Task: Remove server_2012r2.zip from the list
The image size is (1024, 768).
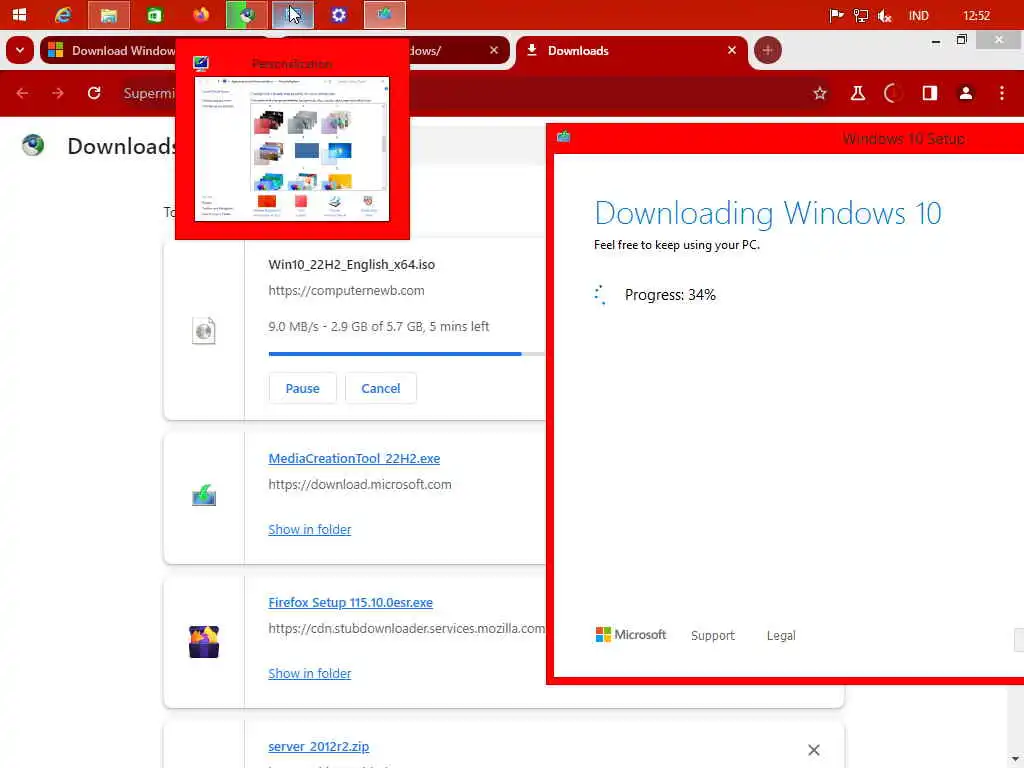Action: (813, 750)
